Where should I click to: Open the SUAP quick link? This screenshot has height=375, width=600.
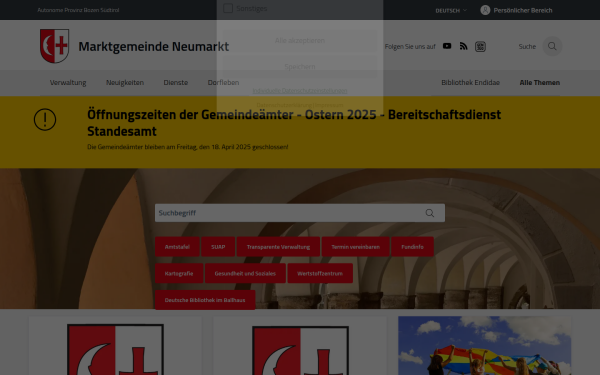click(218, 247)
